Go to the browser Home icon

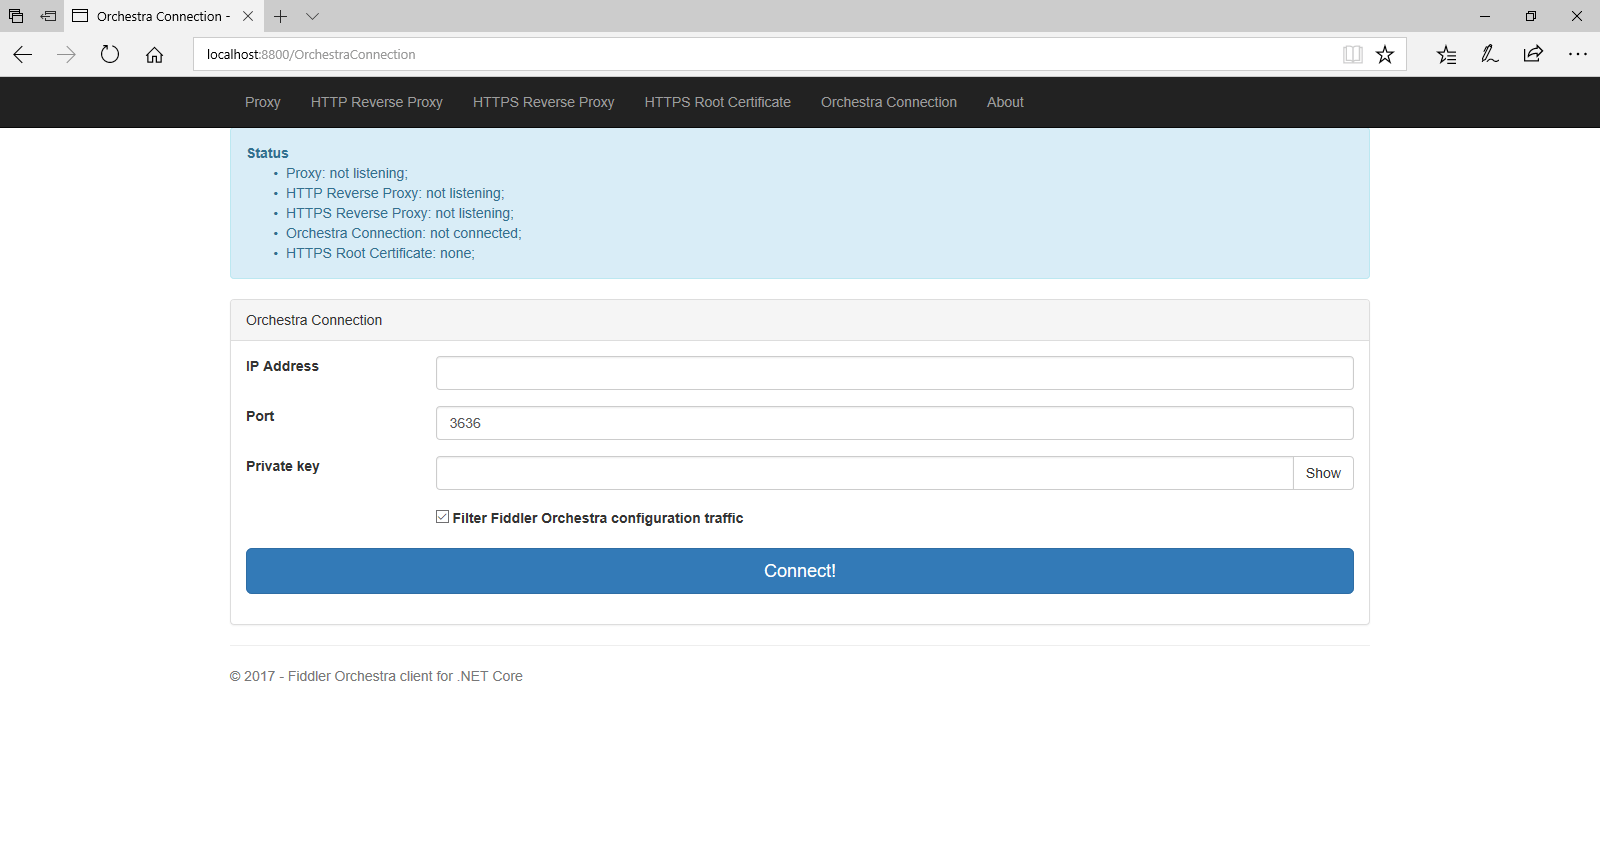(x=154, y=55)
